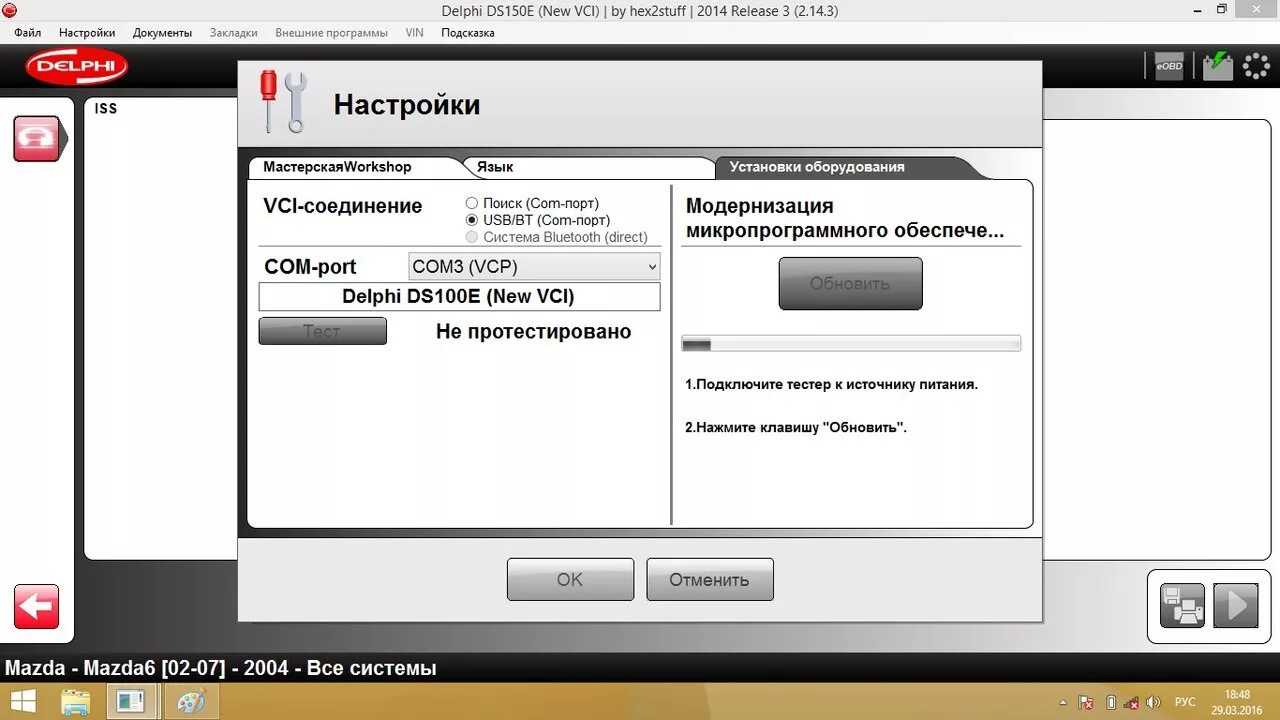Click the circular dots busy indicator
The image size is (1280, 720).
pyautogui.click(x=1256, y=67)
